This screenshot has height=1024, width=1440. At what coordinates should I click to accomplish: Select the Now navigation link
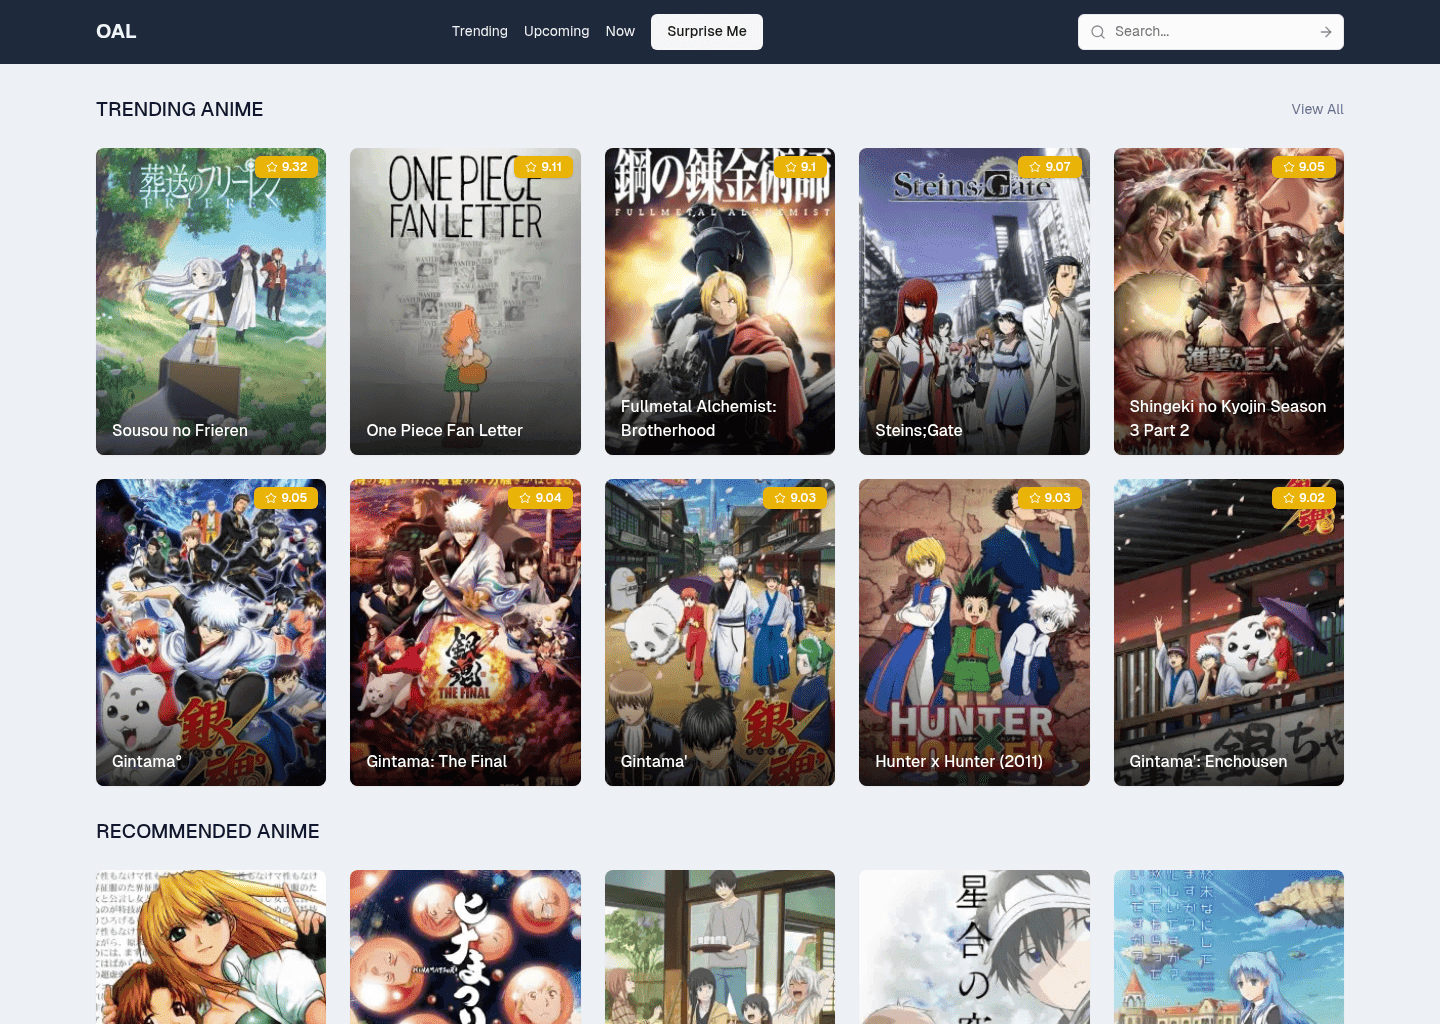tap(620, 32)
